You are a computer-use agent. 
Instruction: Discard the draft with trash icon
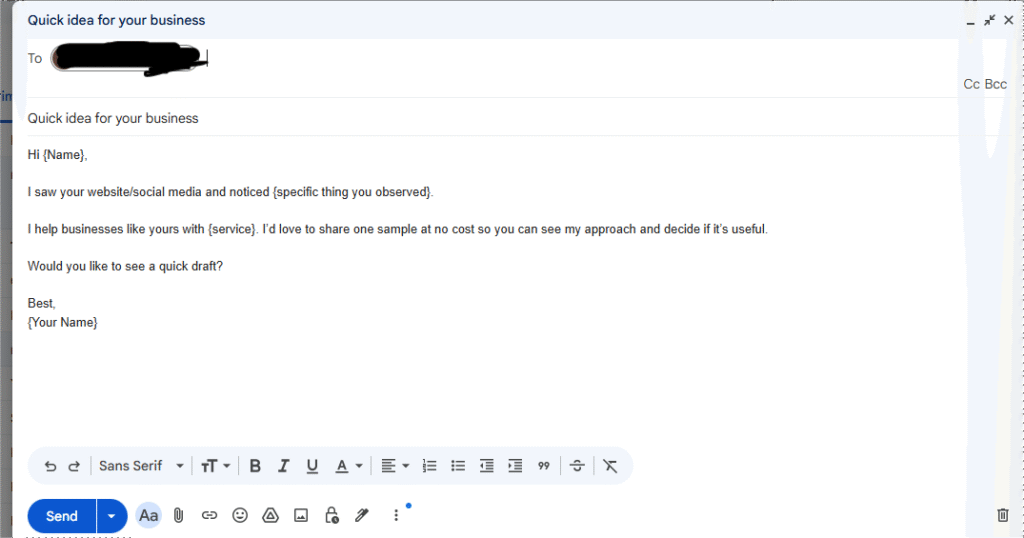click(1003, 516)
